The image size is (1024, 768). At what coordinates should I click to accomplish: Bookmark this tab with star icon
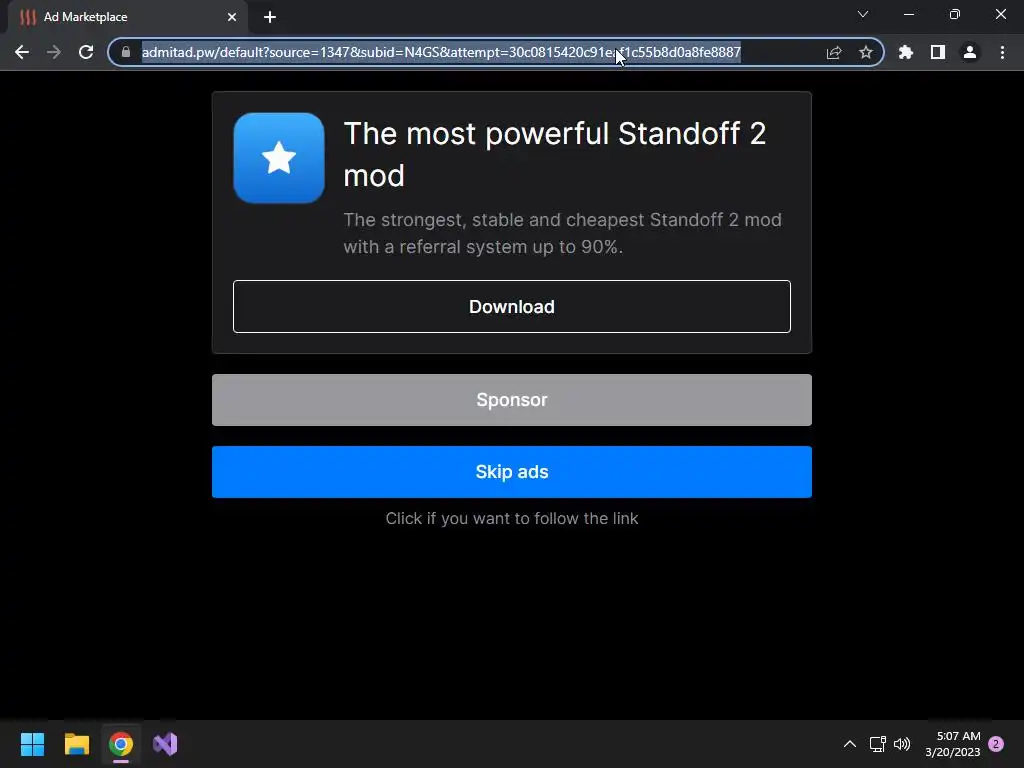[x=865, y=52]
